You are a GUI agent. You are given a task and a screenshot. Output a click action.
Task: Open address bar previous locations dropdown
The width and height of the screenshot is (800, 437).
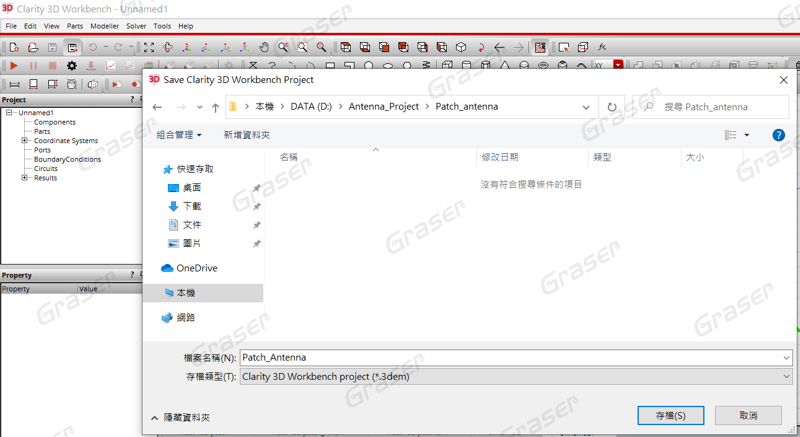pyautogui.click(x=586, y=107)
